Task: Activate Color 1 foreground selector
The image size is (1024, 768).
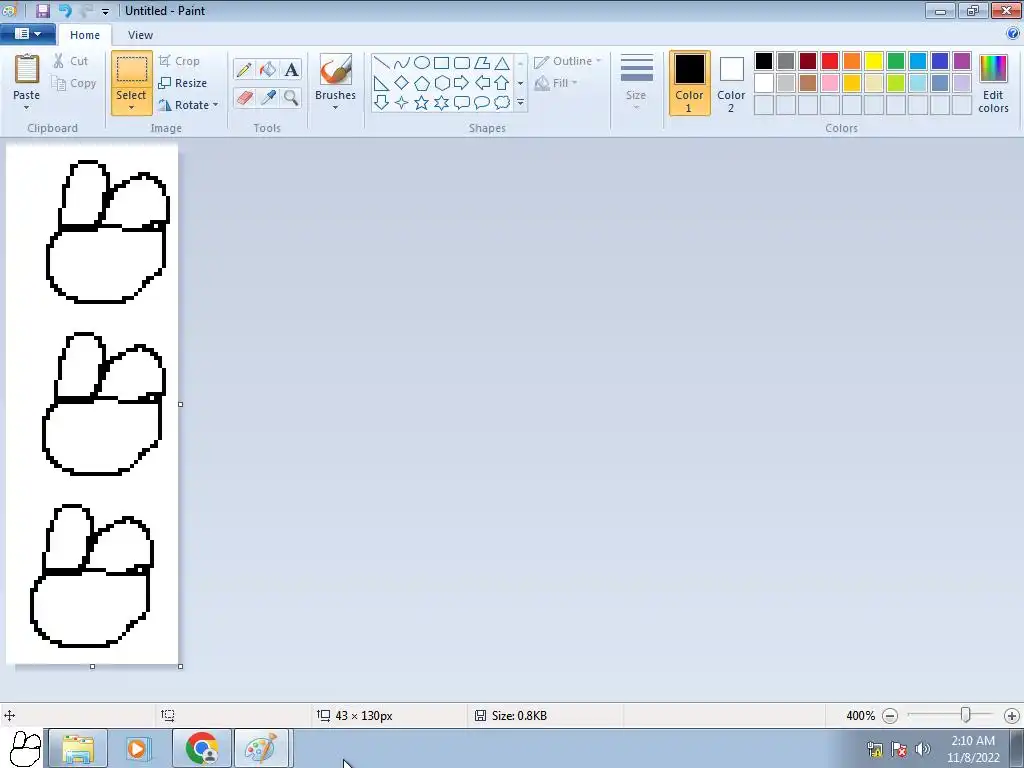Action: pos(690,83)
